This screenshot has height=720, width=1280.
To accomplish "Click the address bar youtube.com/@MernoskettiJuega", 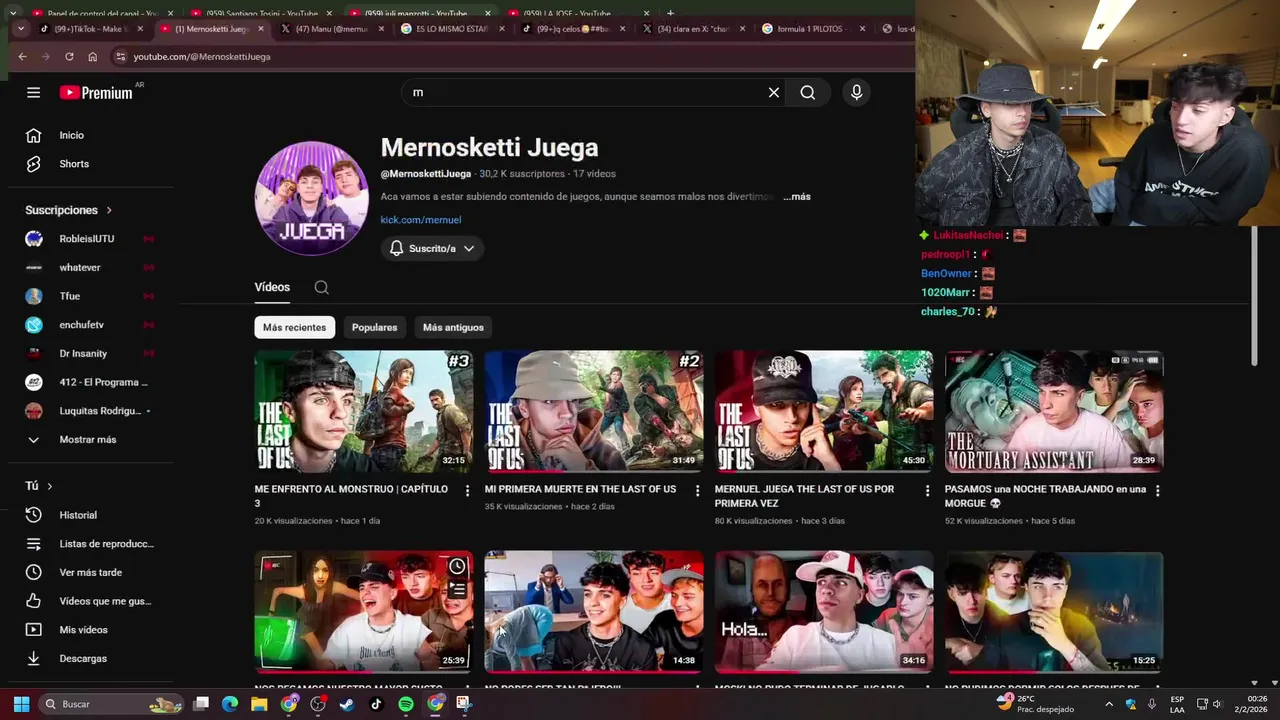I will point(202,57).
